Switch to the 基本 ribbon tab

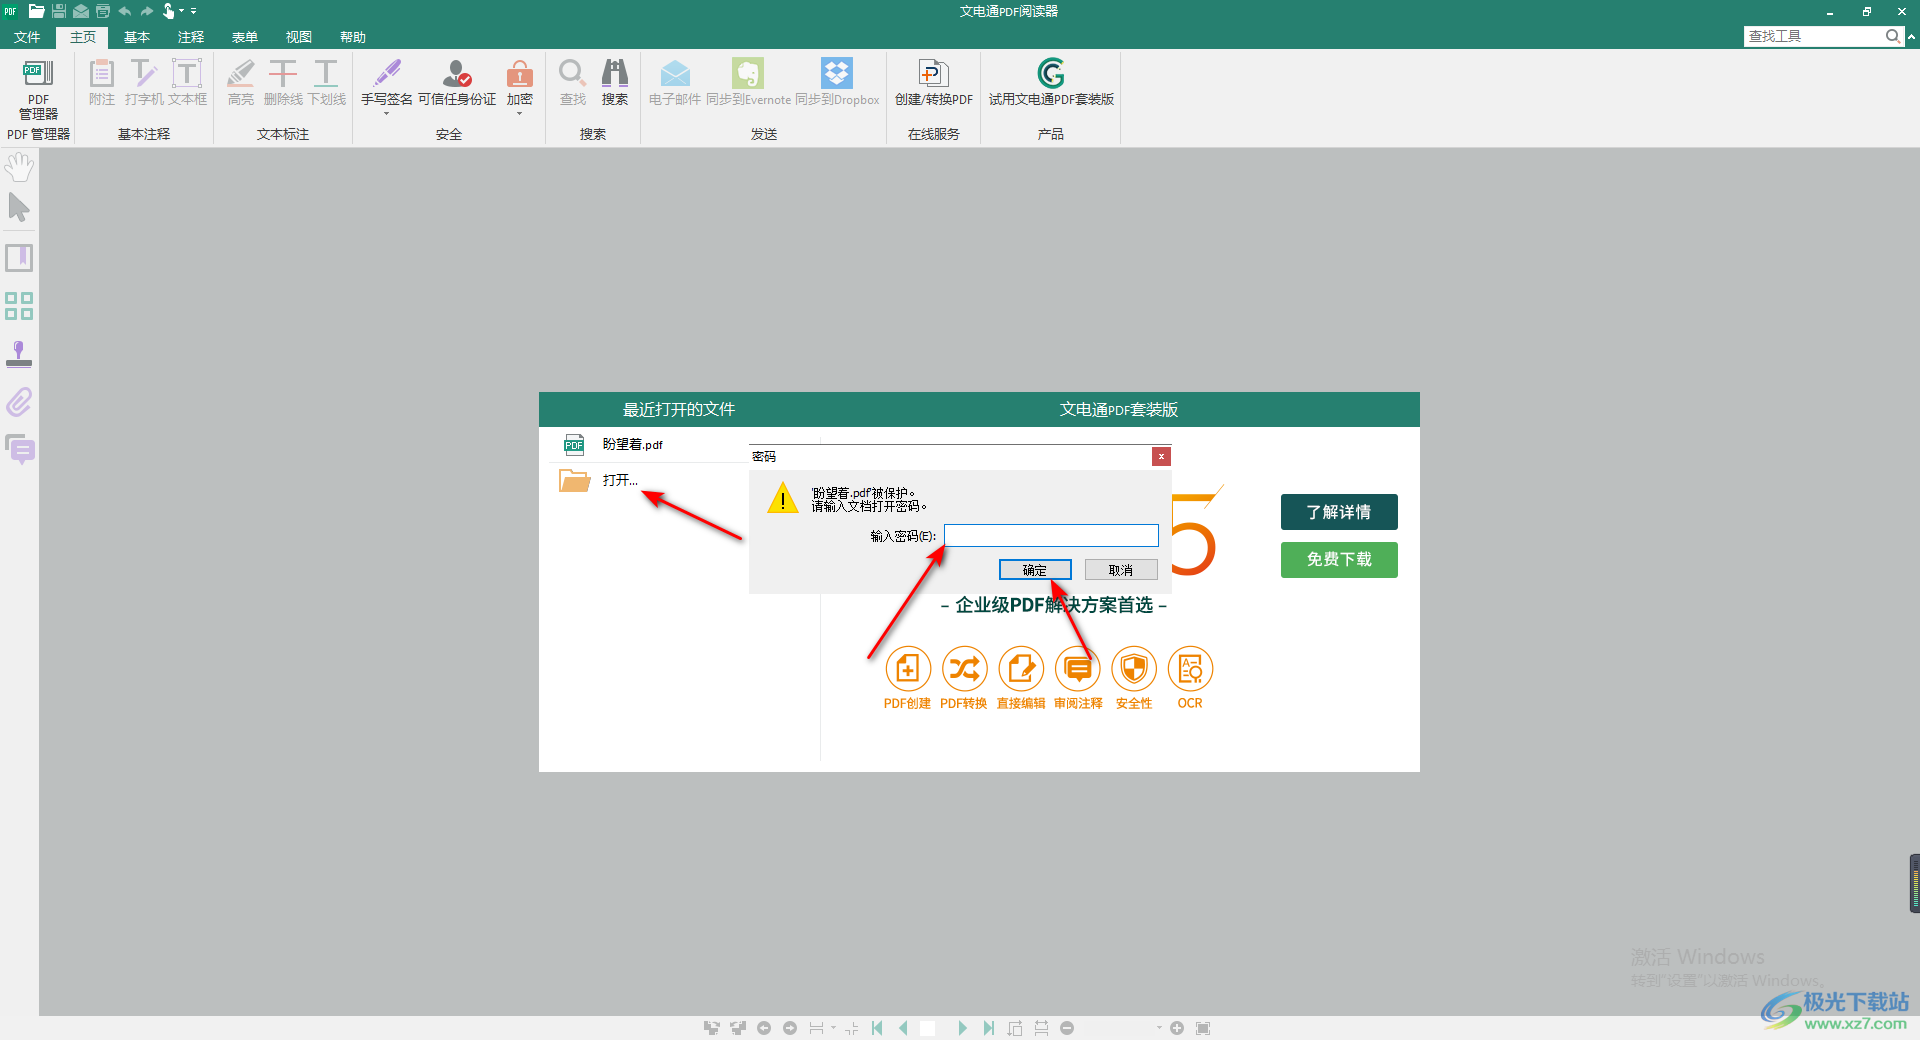pyautogui.click(x=137, y=37)
